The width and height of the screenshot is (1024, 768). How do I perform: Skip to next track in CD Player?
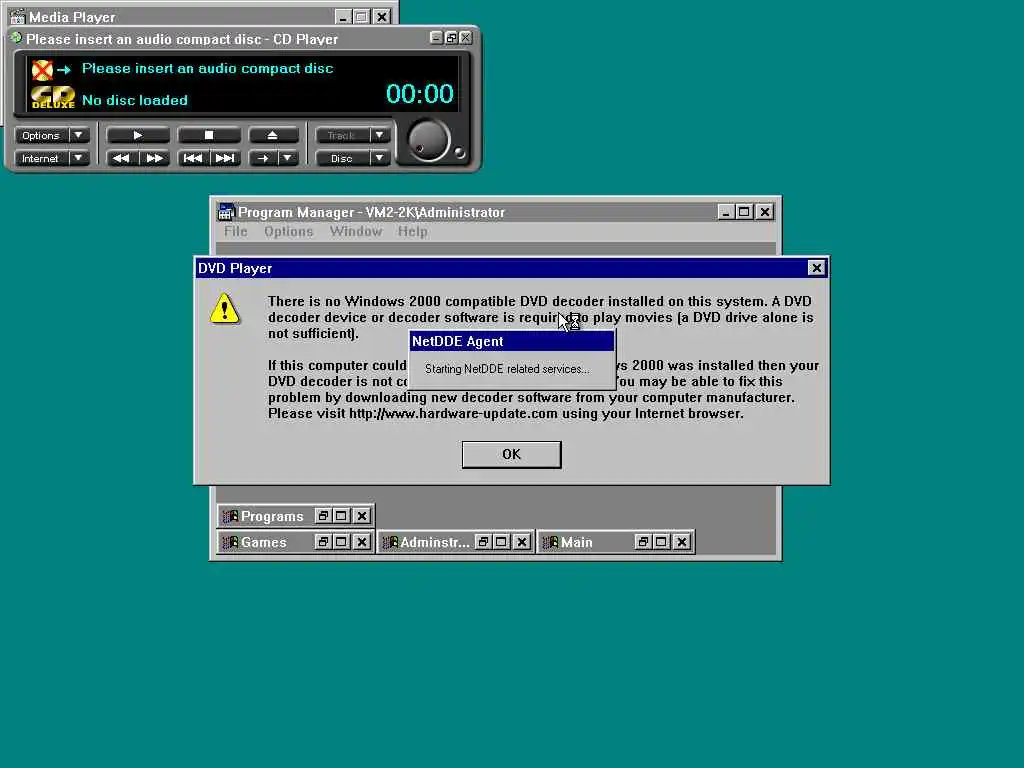click(225, 158)
